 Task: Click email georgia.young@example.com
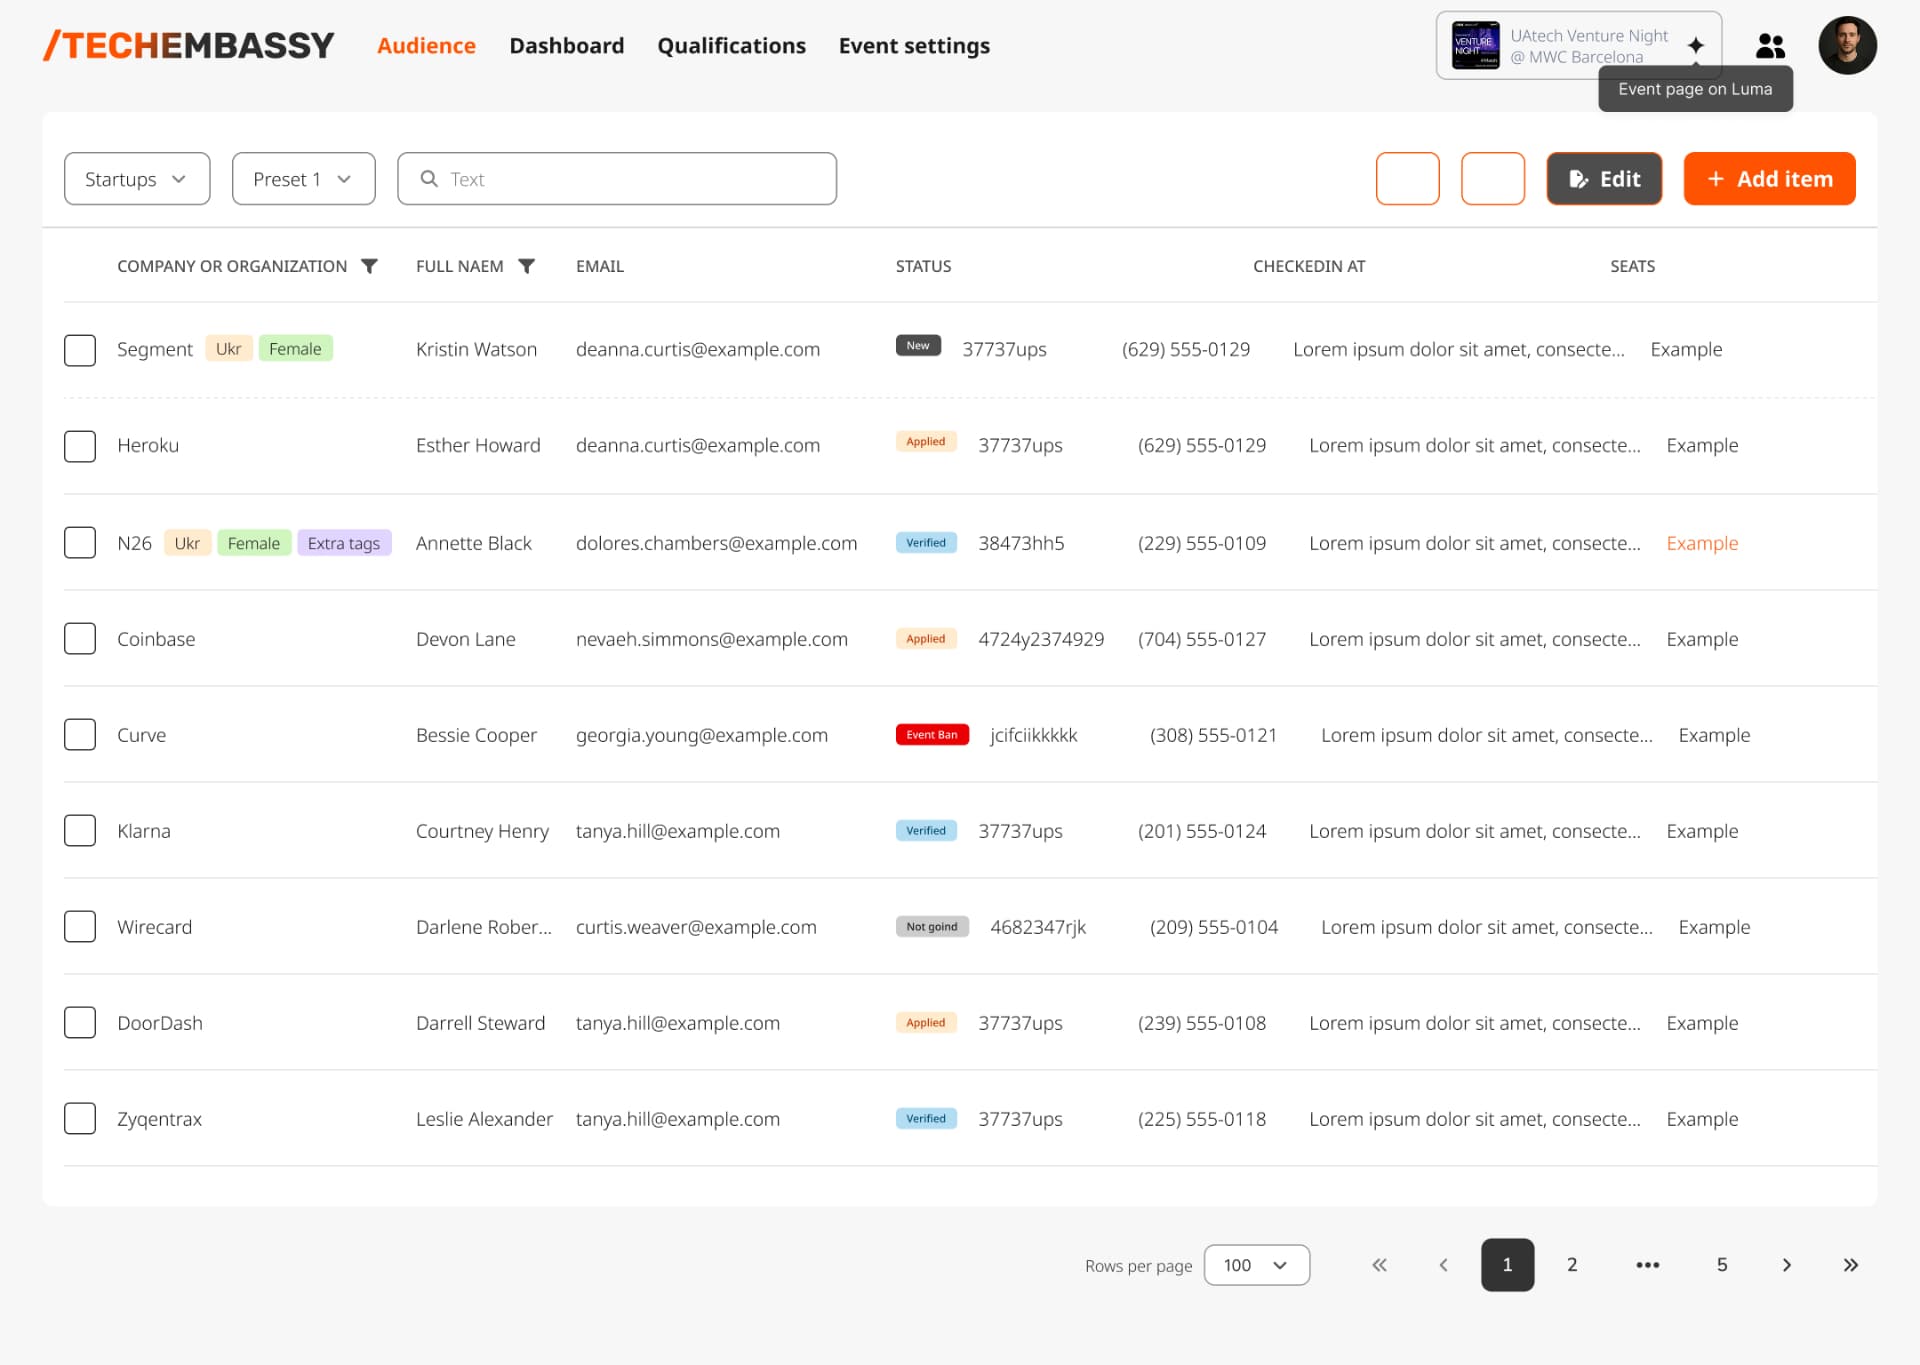click(x=702, y=735)
